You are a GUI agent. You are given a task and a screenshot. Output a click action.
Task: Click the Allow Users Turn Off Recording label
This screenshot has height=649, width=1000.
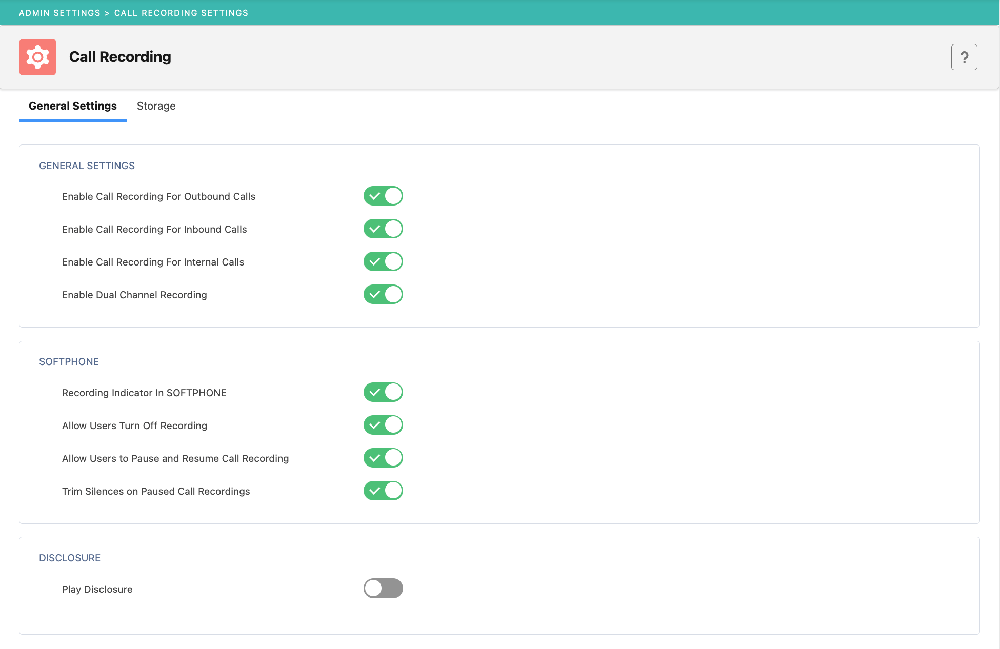135,426
